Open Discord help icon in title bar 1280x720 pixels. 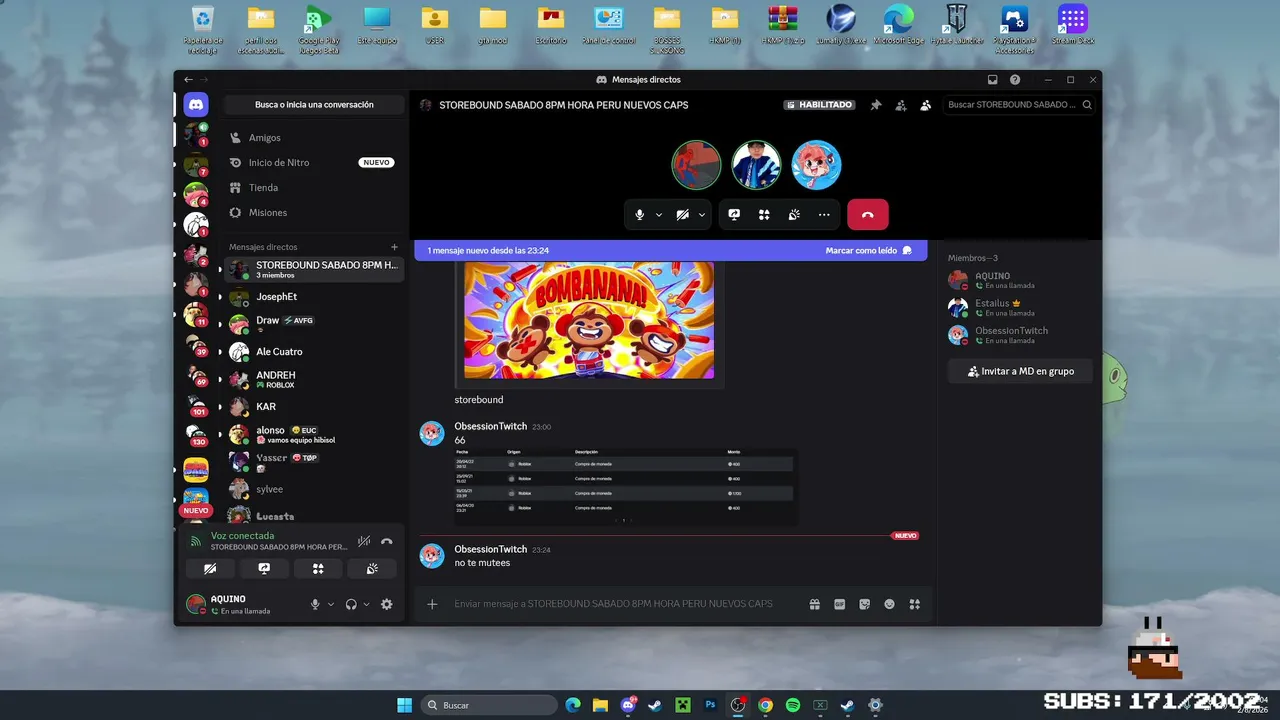[x=1015, y=80]
